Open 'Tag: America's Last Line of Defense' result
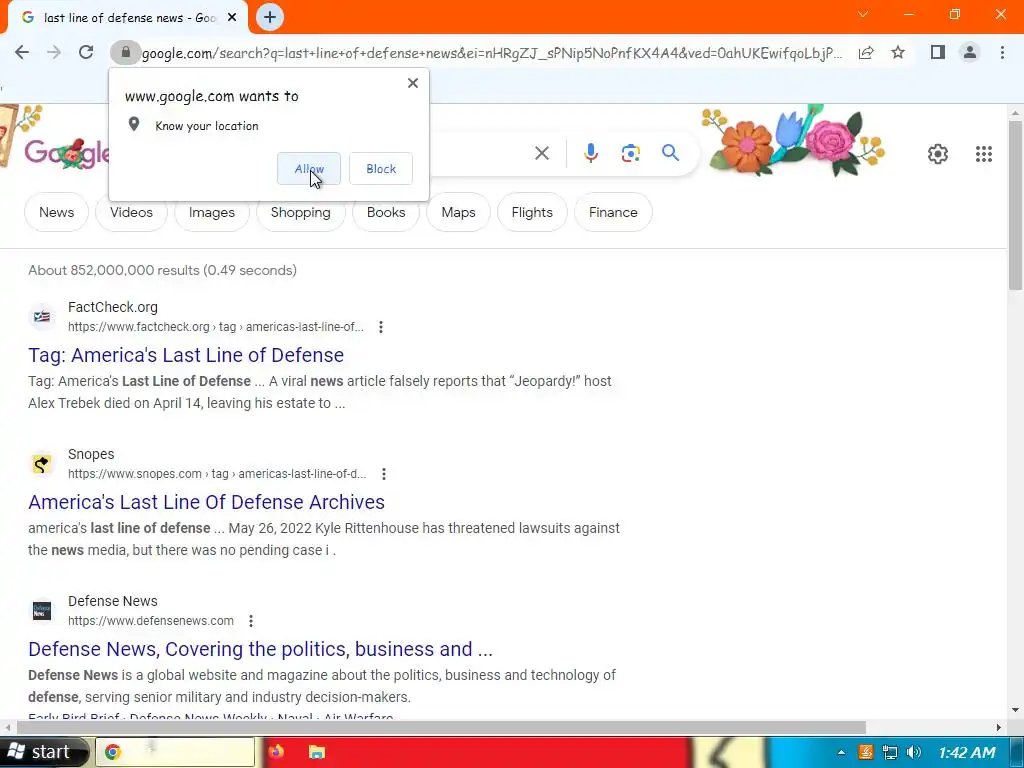The image size is (1024, 768). click(186, 355)
